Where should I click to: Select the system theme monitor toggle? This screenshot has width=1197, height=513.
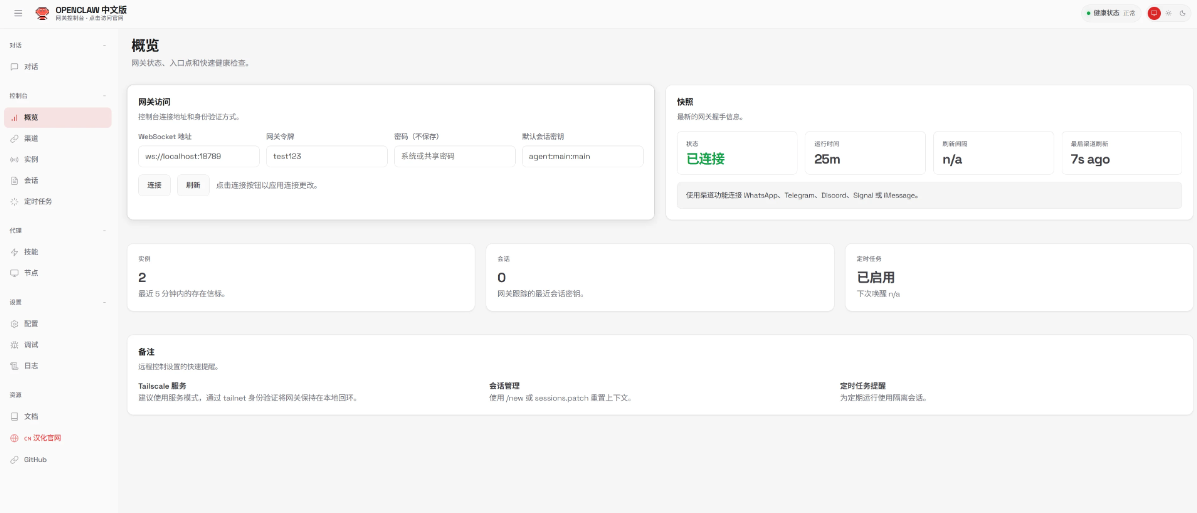(1154, 13)
